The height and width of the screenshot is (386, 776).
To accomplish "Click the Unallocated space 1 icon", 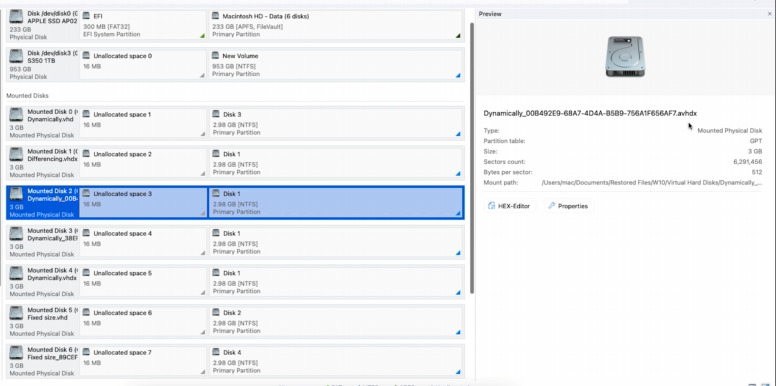I will coord(86,114).
